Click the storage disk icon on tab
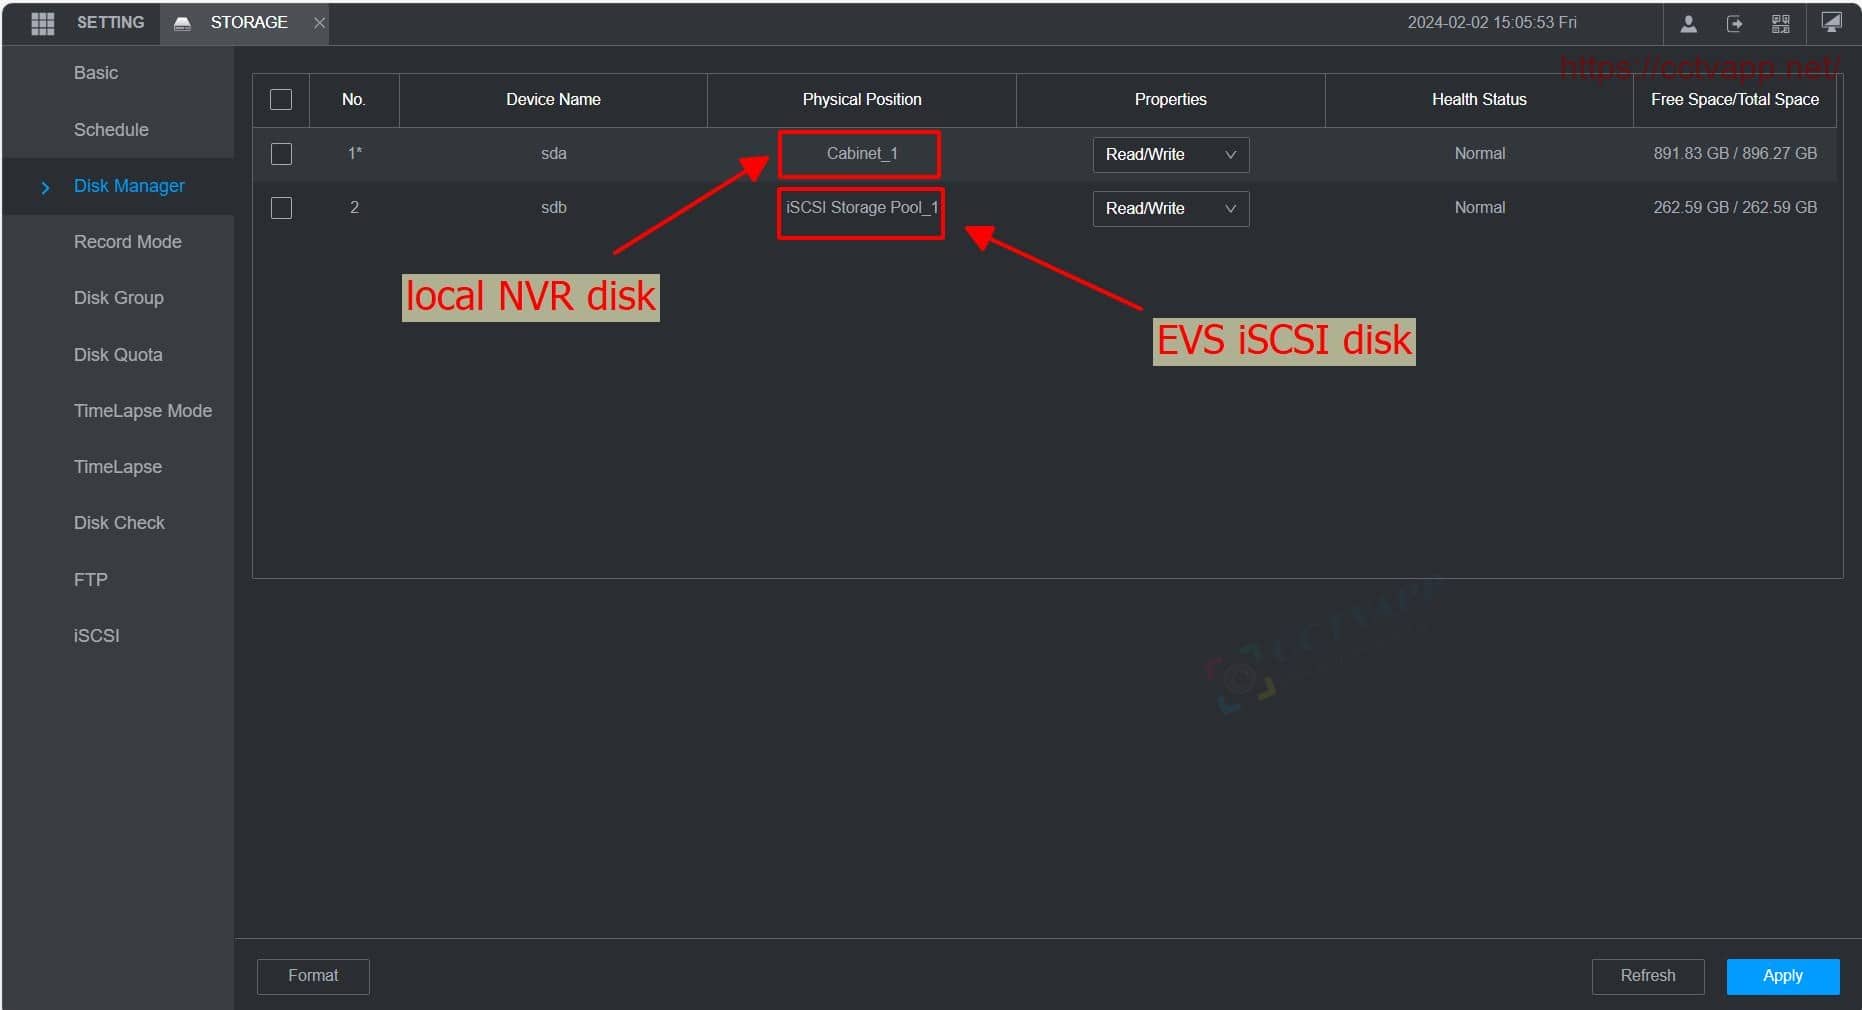The width and height of the screenshot is (1862, 1010). 182,23
